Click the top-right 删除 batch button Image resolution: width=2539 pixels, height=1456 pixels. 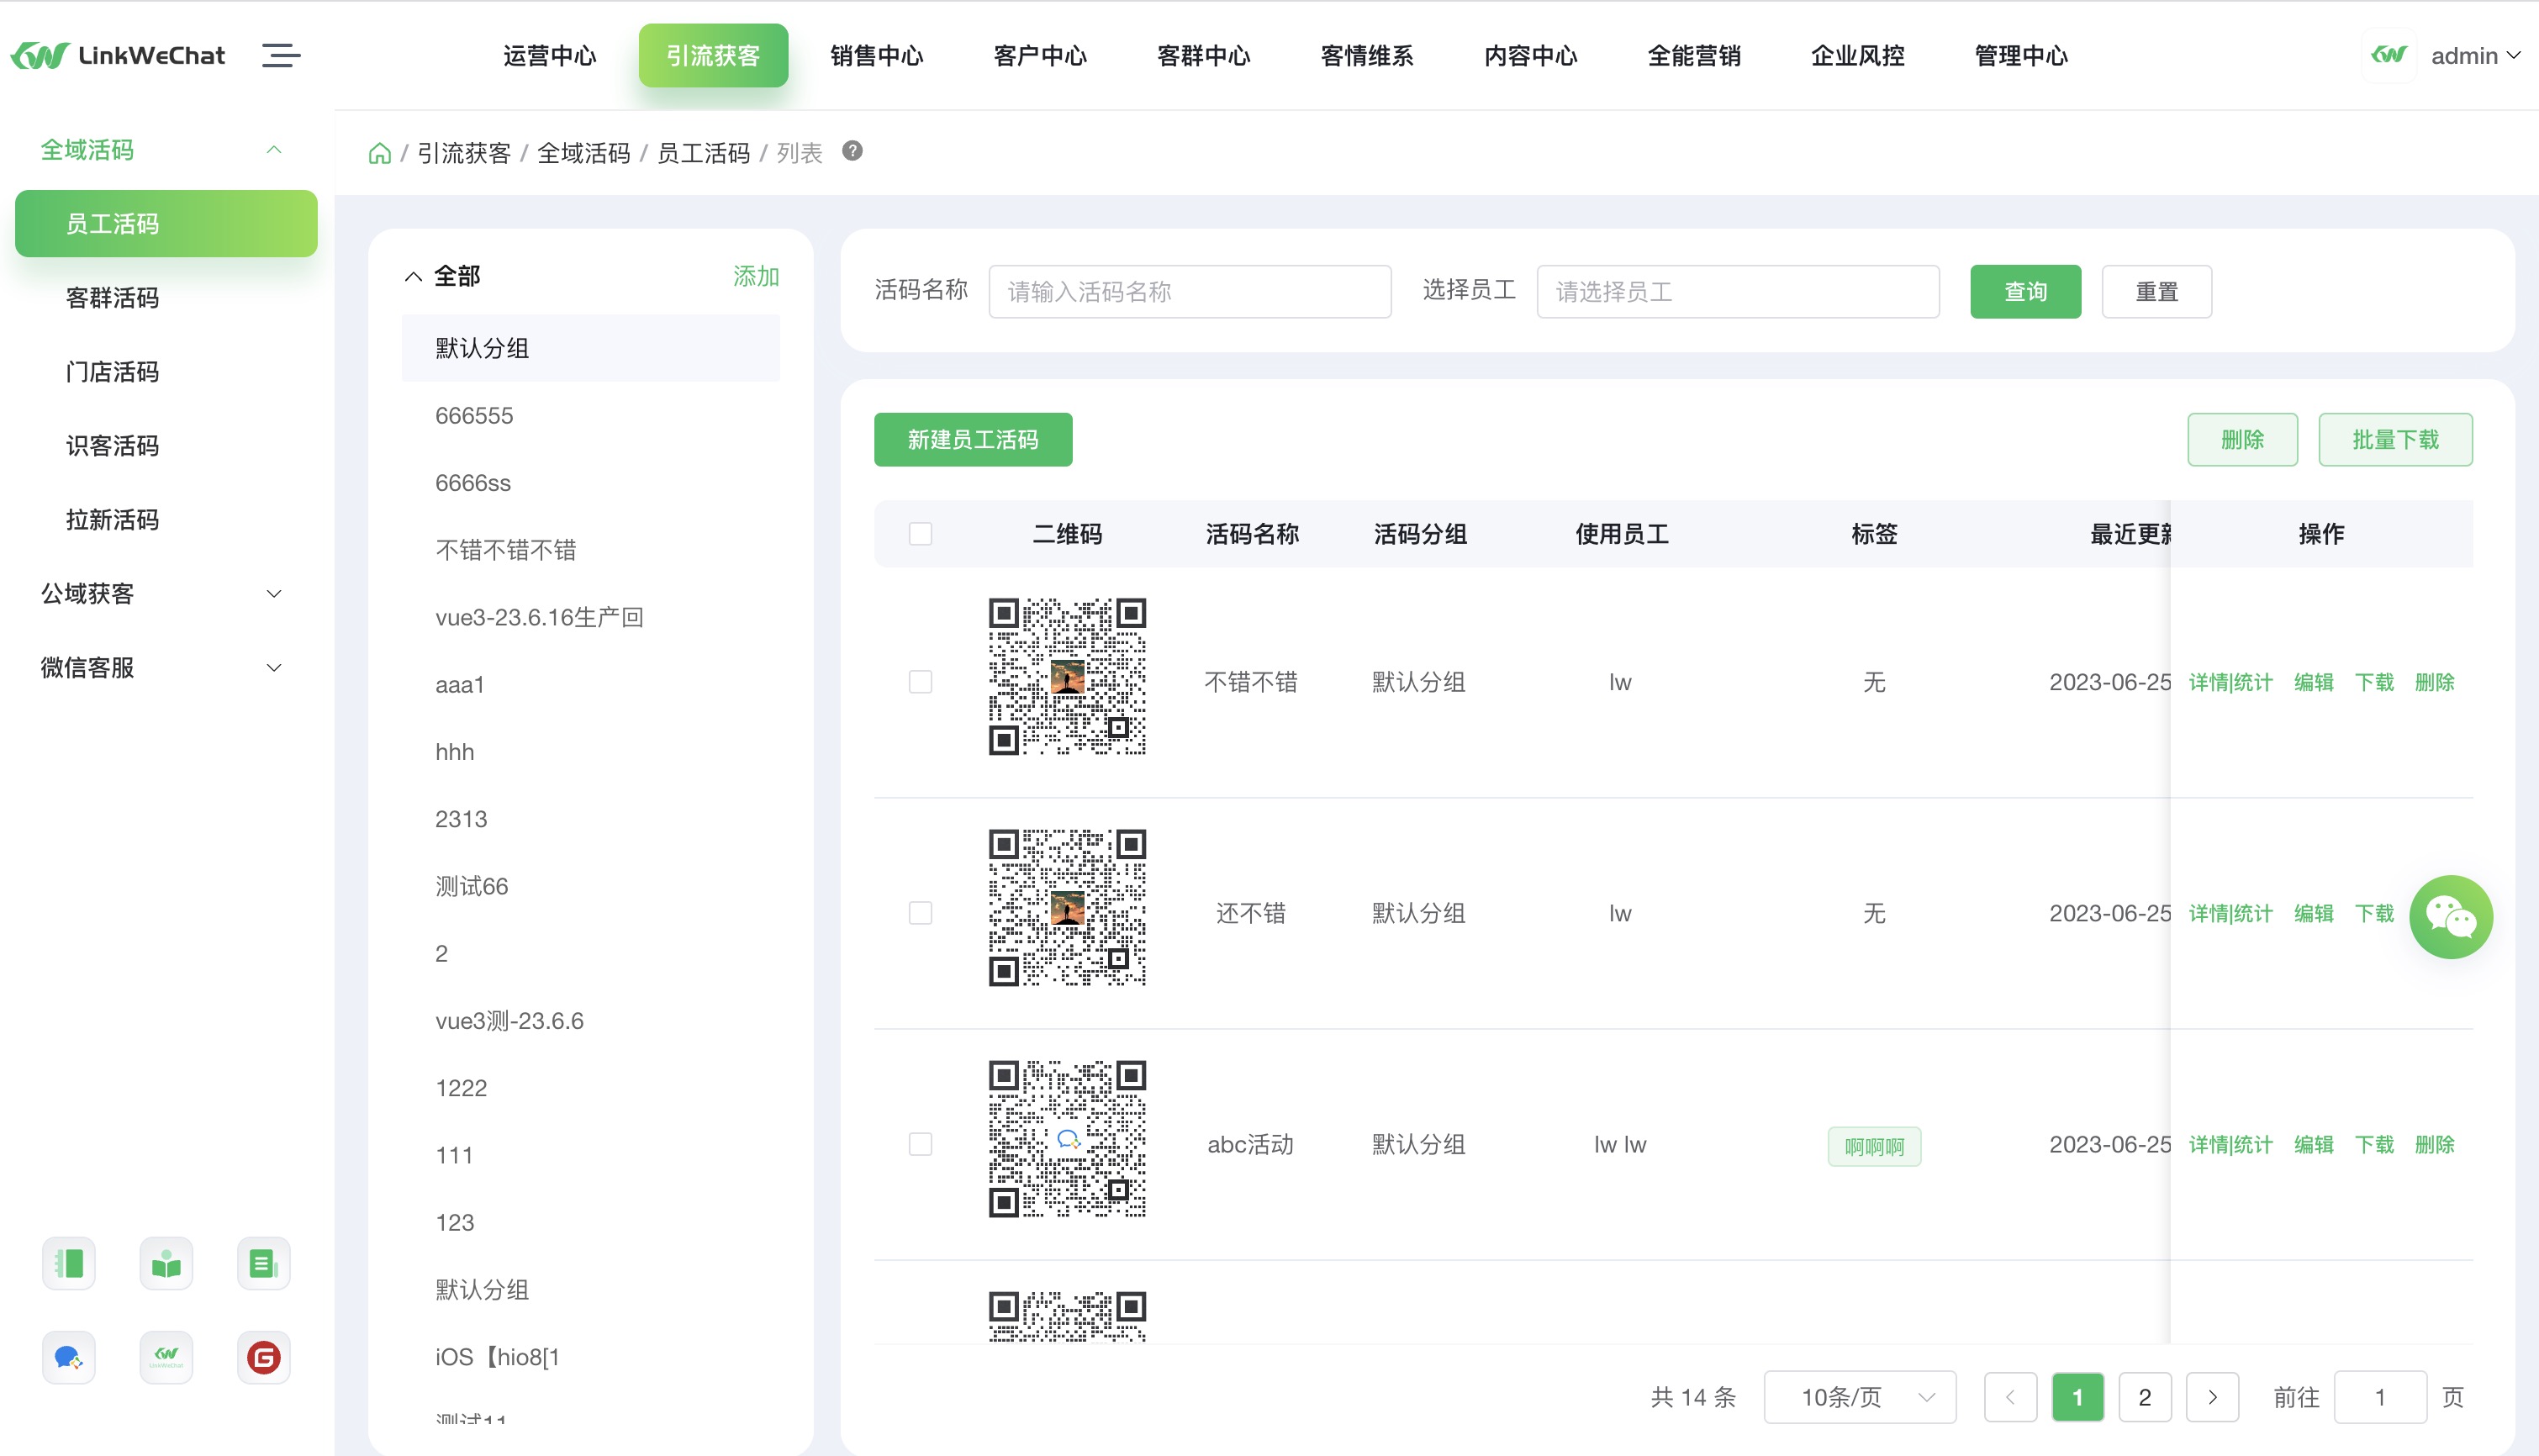[2242, 440]
